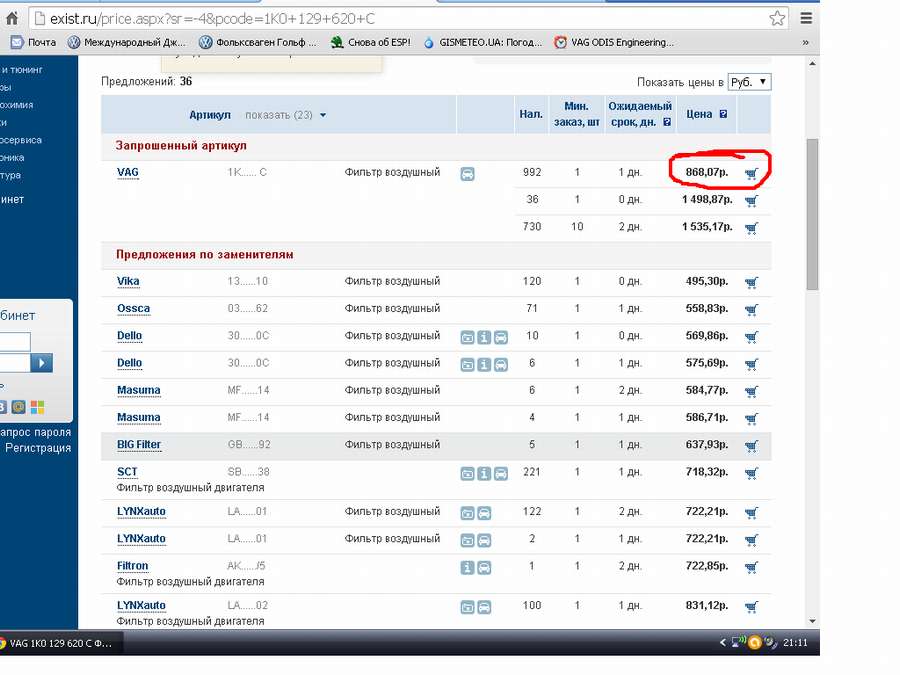This screenshot has width=900, height=675.
Task: Add the 1 535,17р. offer to cart
Action: [751, 228]
